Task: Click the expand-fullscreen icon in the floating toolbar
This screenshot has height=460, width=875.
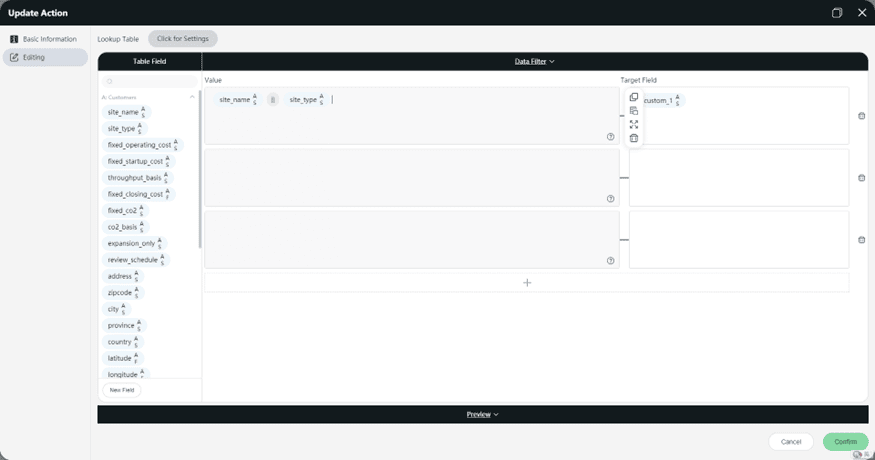Action: (x=633, y=124)
